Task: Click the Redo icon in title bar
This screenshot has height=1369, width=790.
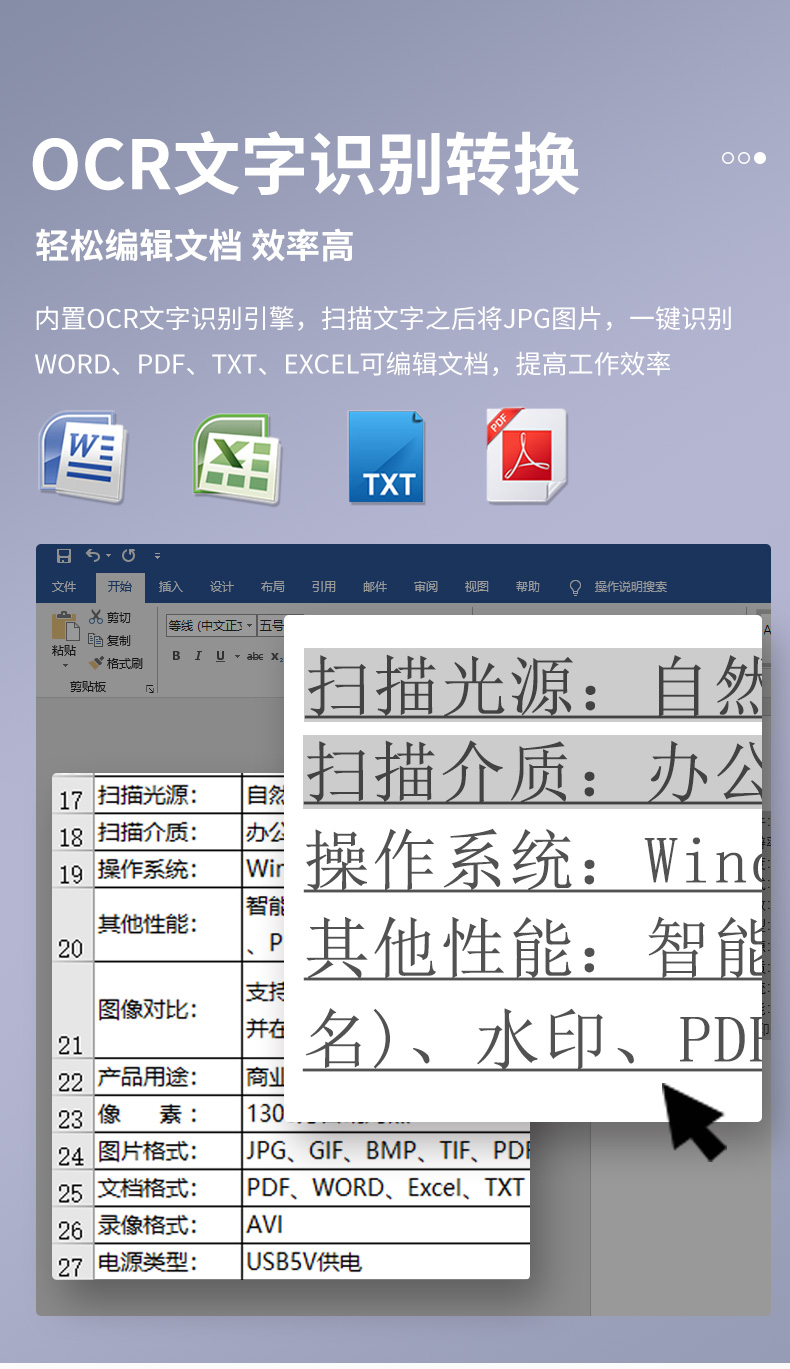Action: click(x=128, y=555)
